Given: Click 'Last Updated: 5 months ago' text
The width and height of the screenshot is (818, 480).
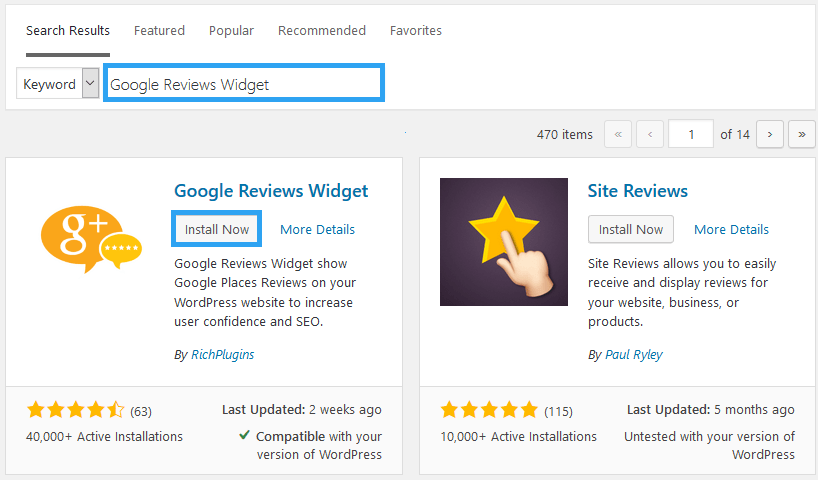Looking at the screenshot, I should (711, 410).
